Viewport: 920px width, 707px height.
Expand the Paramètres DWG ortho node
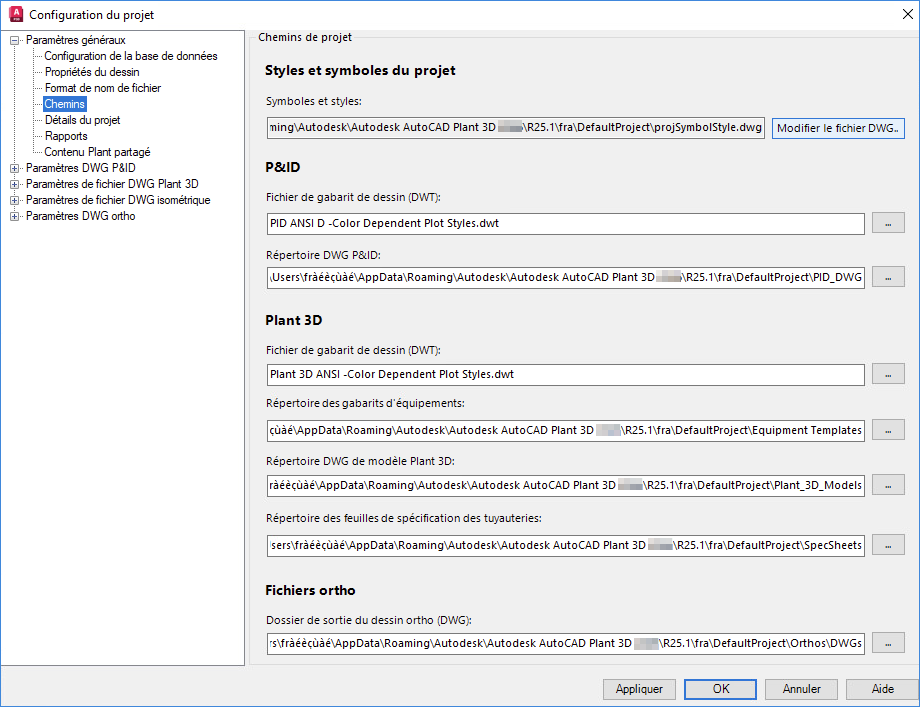pos(15,216)
